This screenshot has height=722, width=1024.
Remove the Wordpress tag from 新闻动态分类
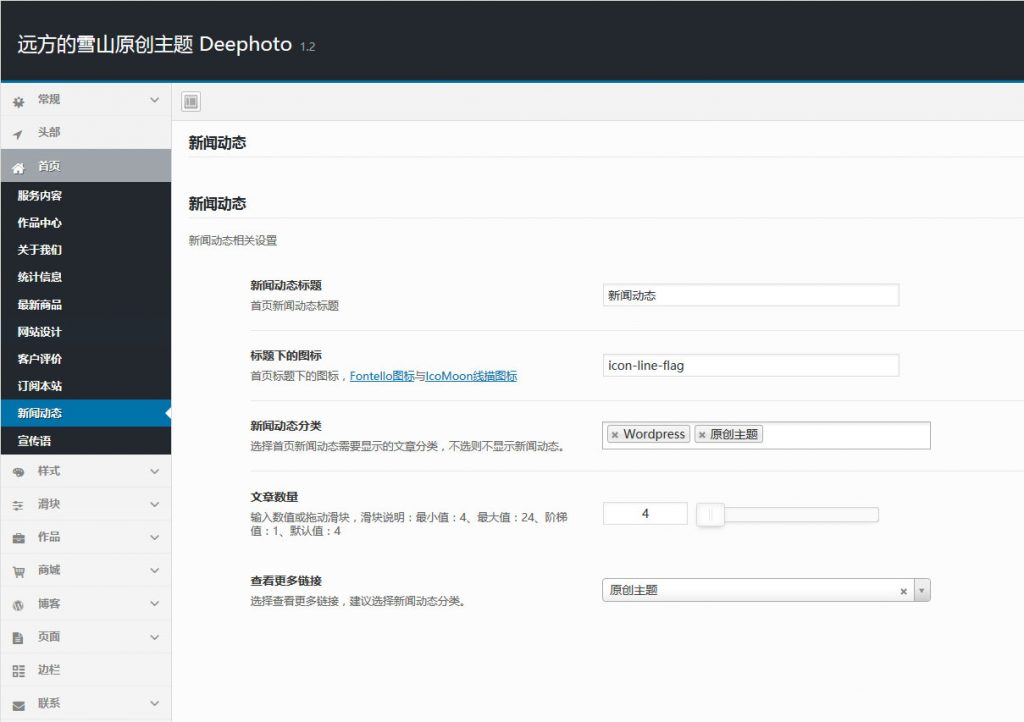(x=614, y=434)
